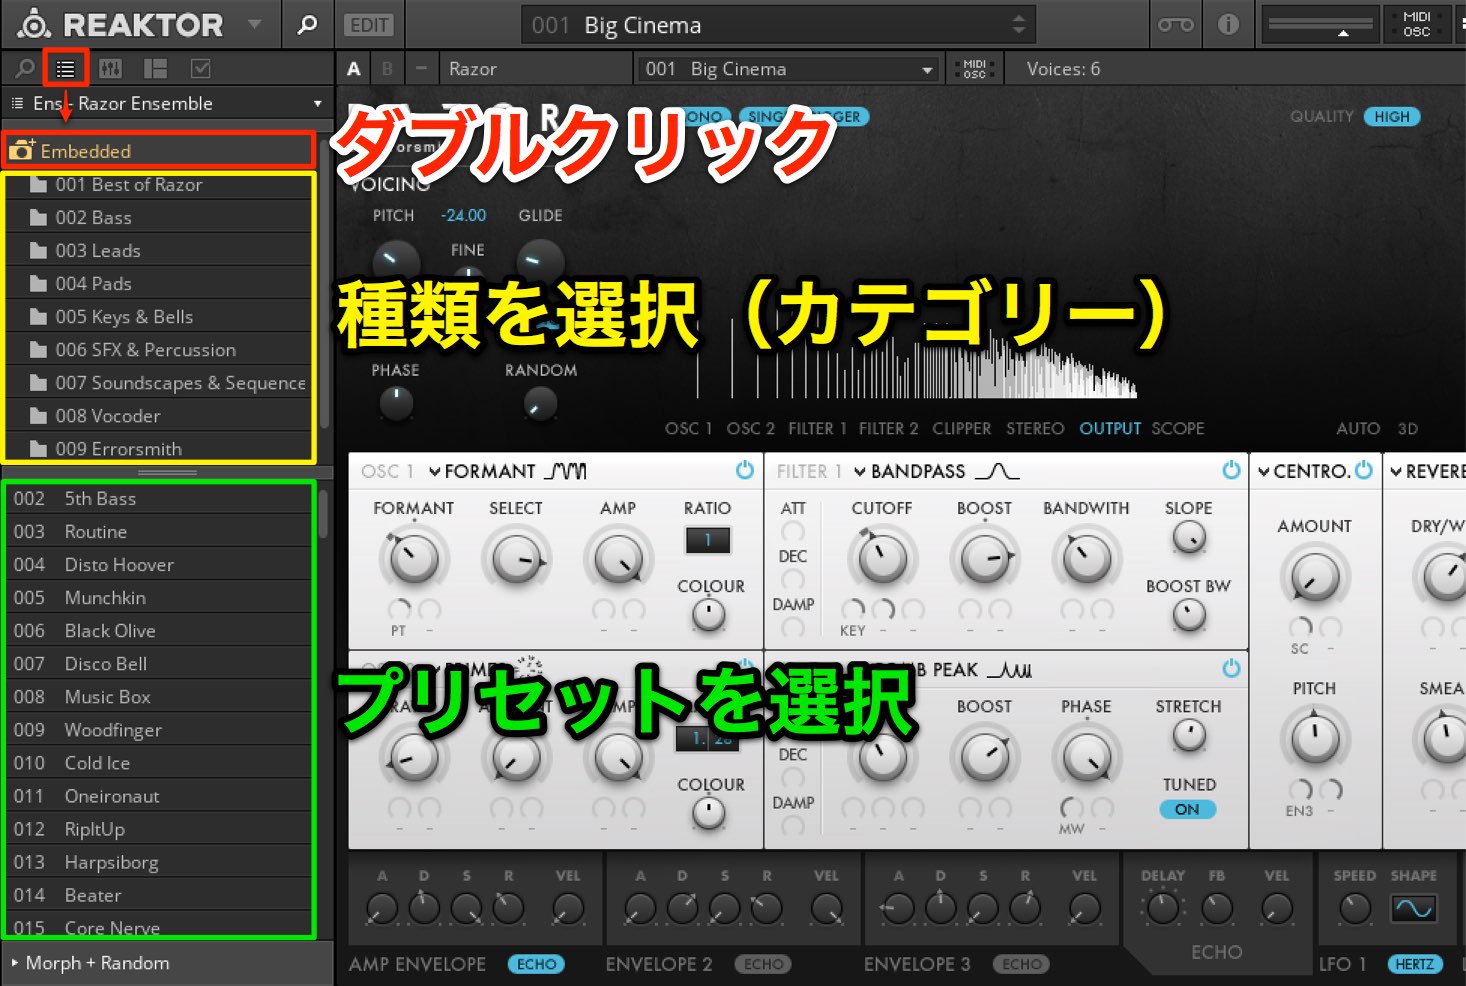The image size is (1466, 986).
Task: Switch to the OSC 1 view tab
Action: pos(688,428)
